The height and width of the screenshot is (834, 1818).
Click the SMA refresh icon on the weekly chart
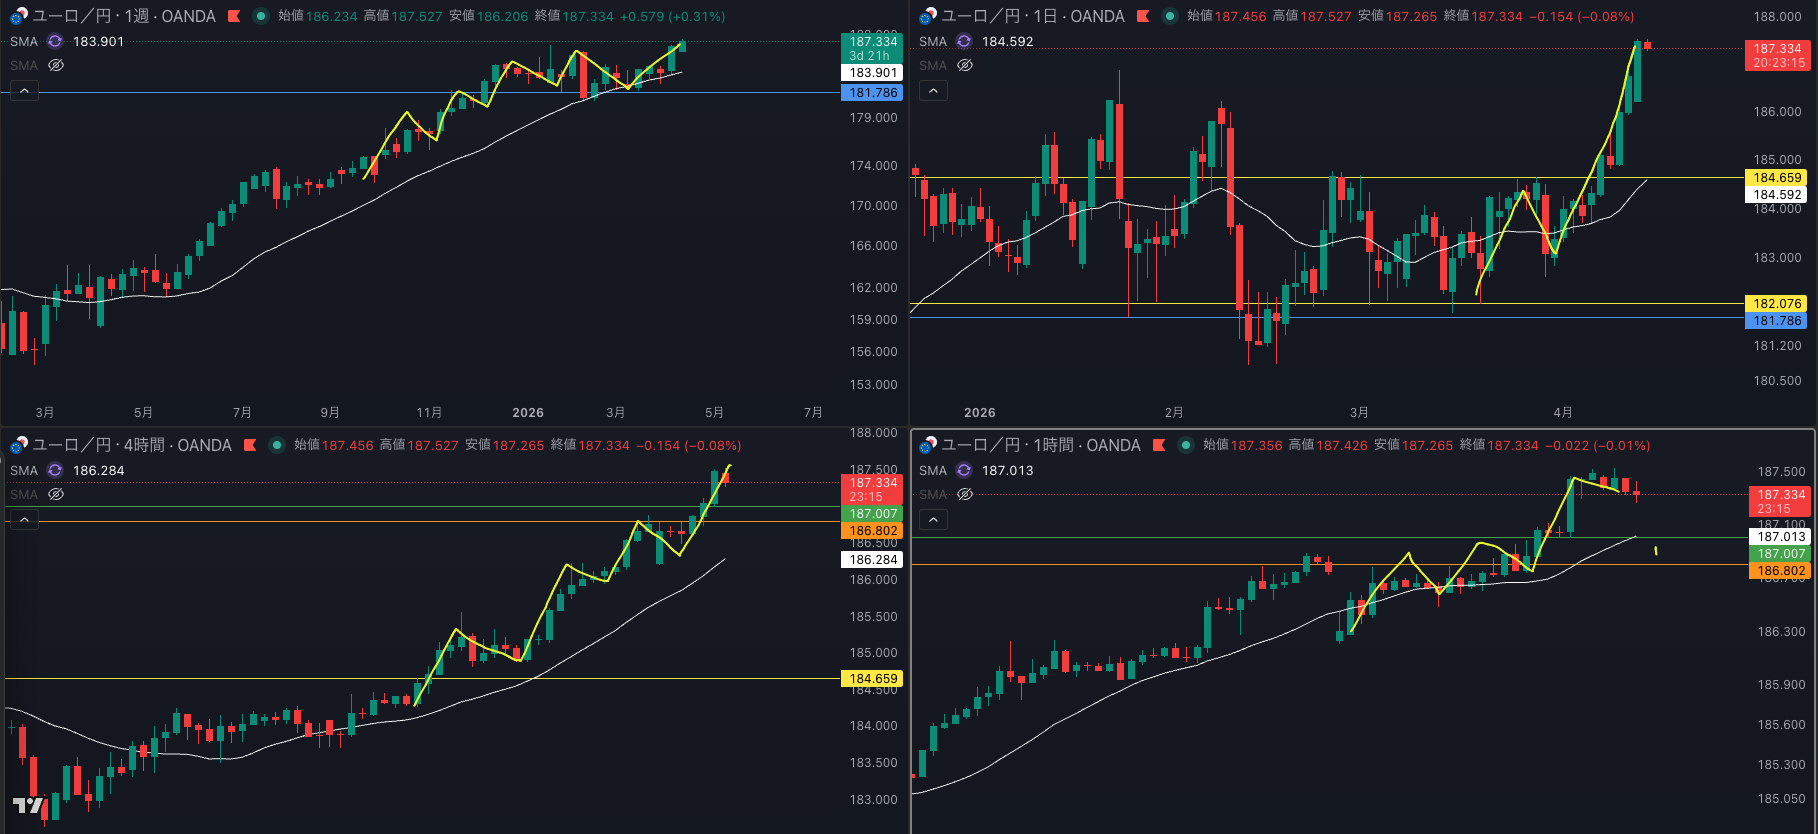tap(55, 41)
